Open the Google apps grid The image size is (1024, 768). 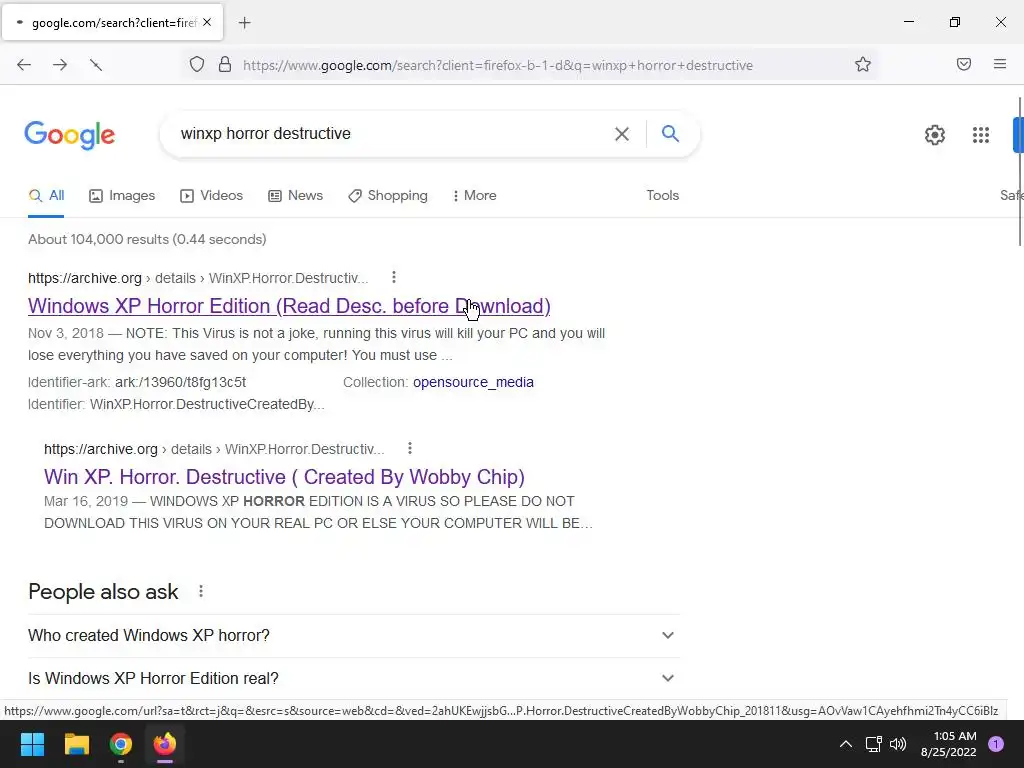(980, 135)
